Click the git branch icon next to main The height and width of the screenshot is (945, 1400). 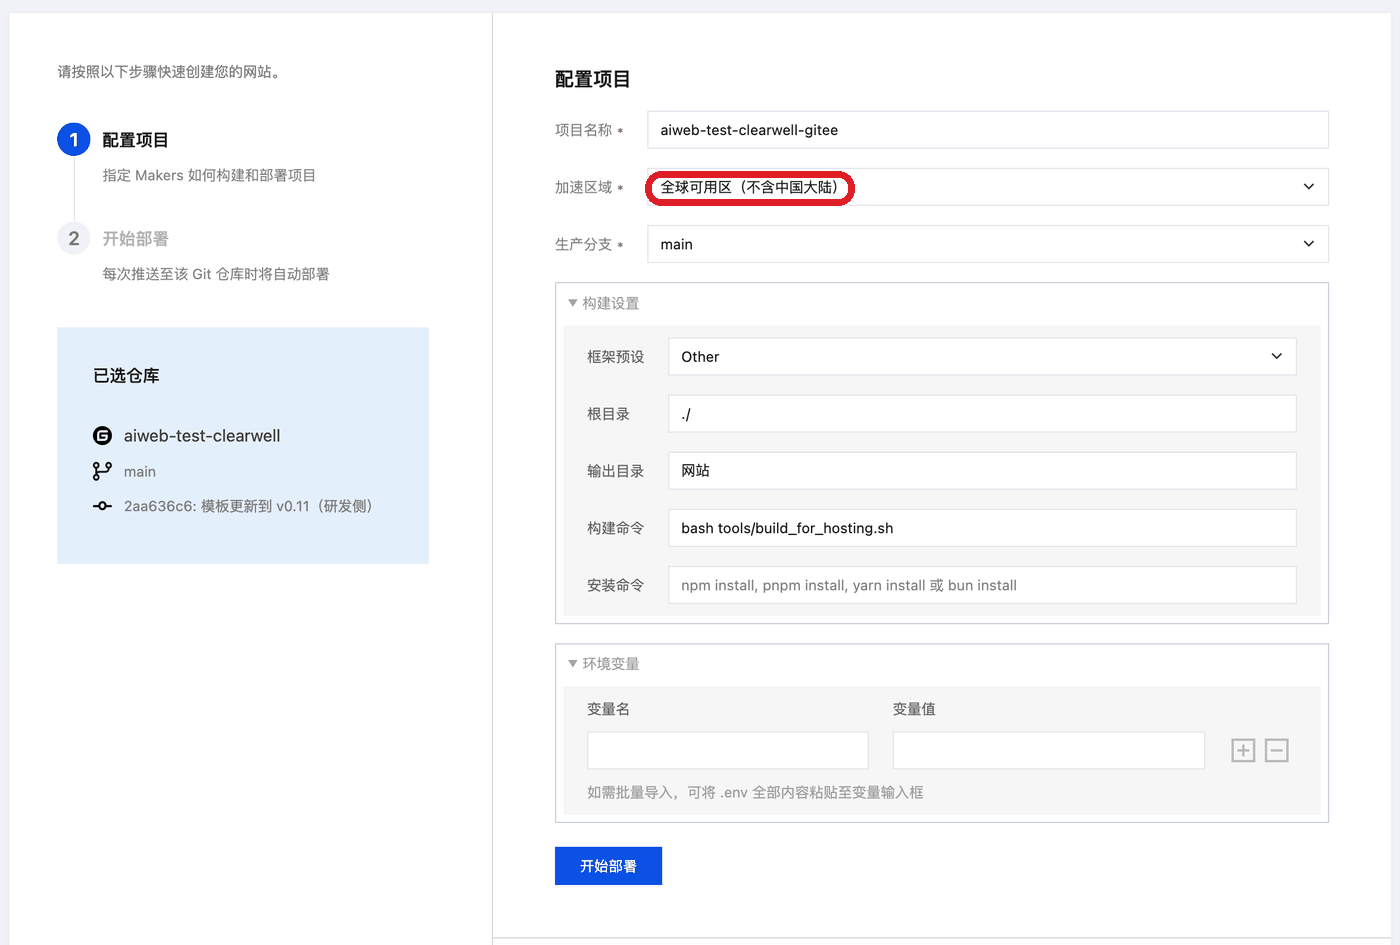pos(102,471)
